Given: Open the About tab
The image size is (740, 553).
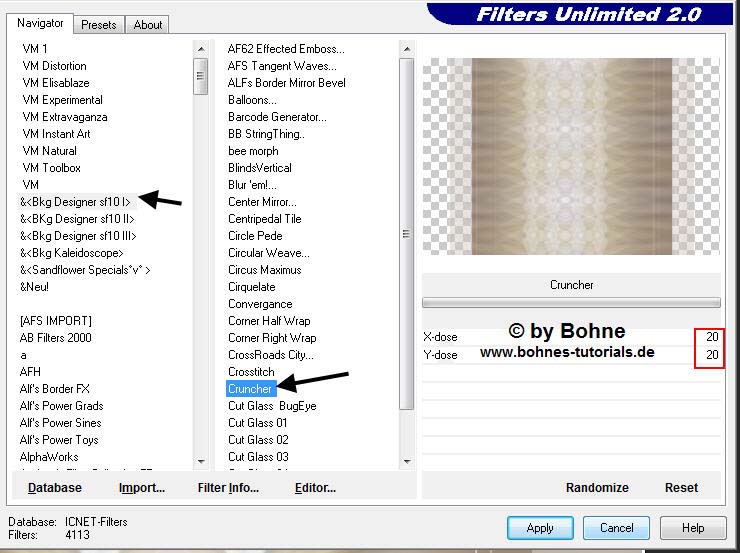Looking at the screenshot, I should coord(148,25).
